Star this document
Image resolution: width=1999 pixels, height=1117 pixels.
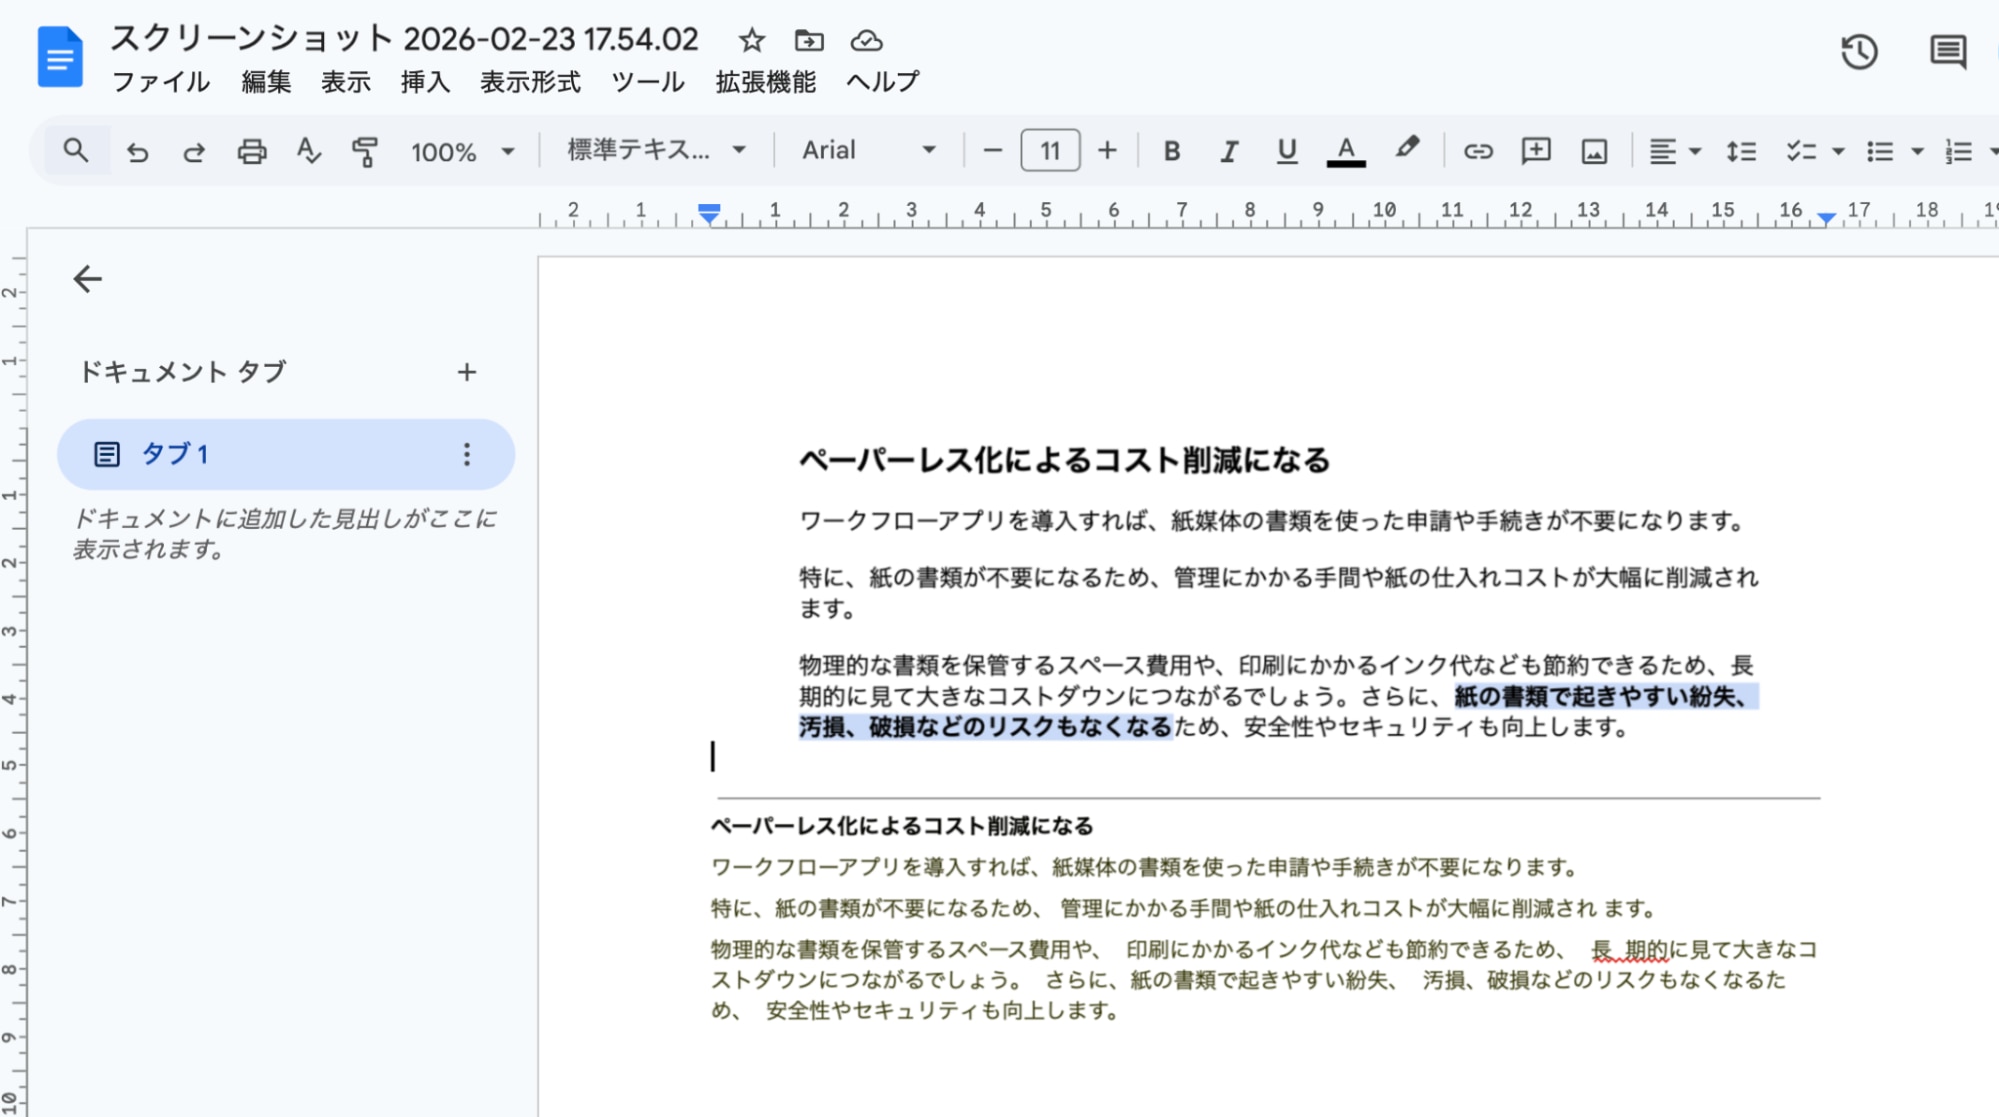pos(750,40)
